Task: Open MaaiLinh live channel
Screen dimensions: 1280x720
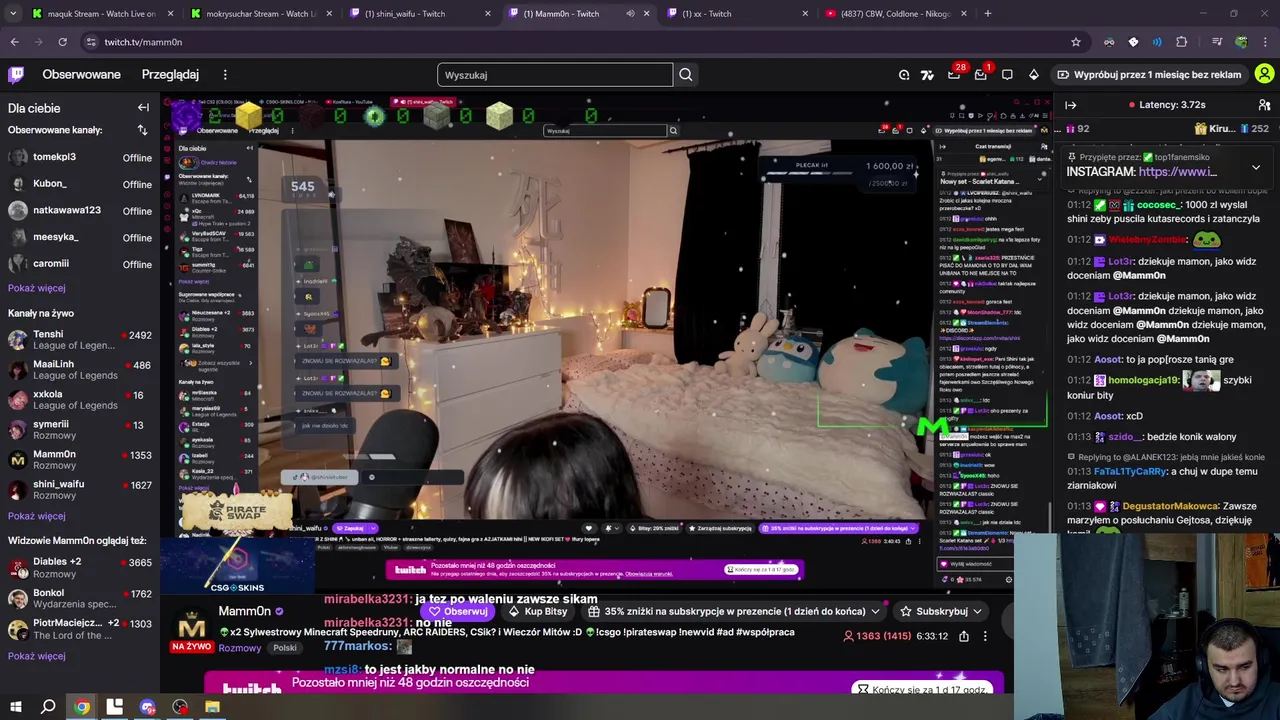Action: (x=80, y=370)
